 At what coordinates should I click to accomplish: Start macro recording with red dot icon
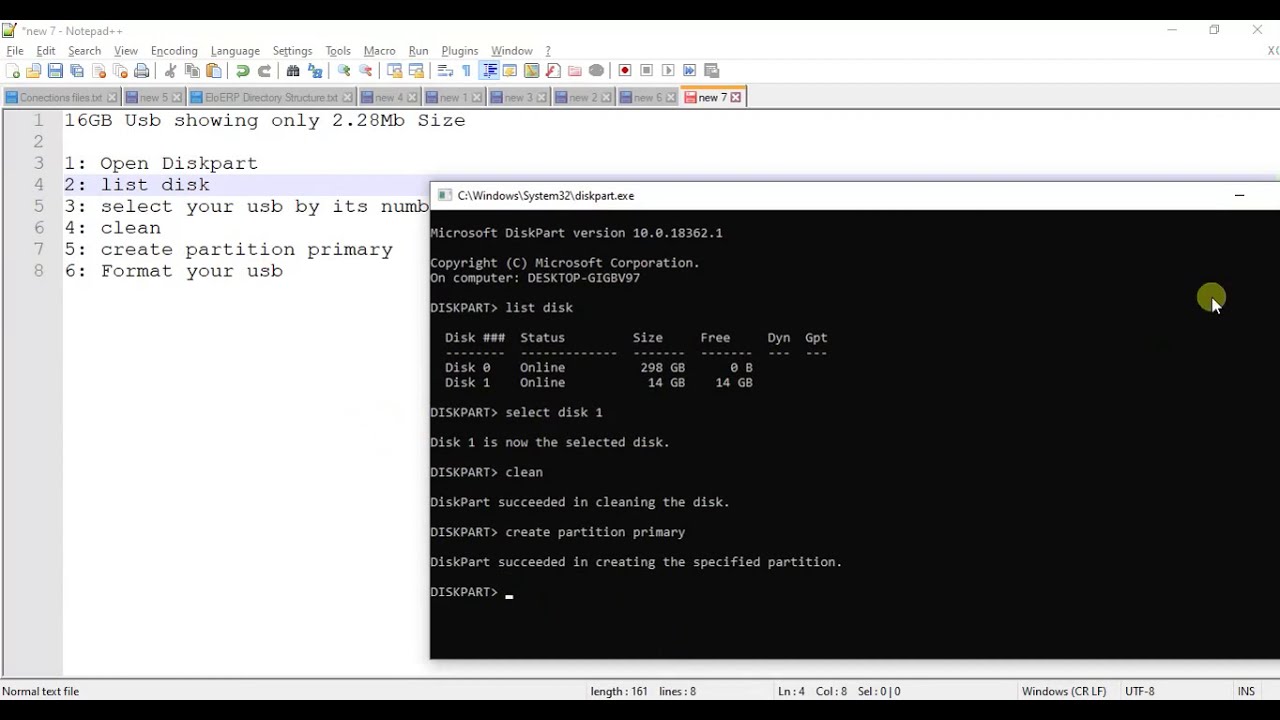[x=625, y=70]
